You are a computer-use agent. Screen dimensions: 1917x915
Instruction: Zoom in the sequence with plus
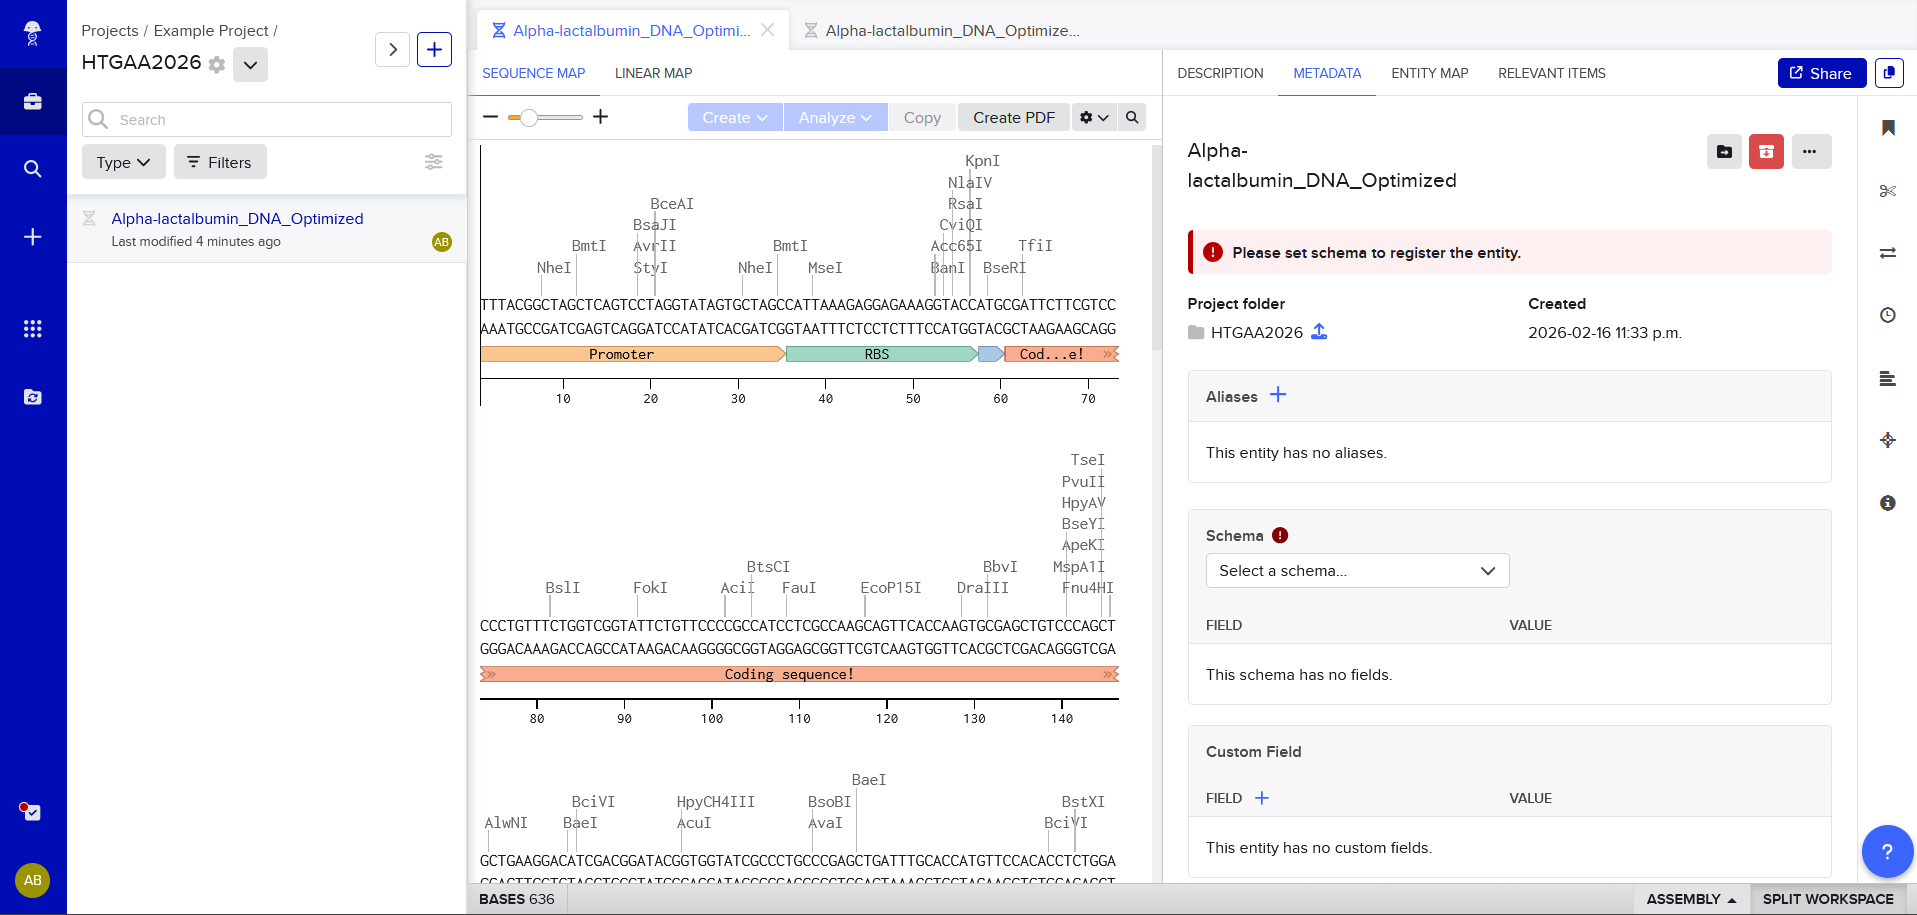pos(601,117)
